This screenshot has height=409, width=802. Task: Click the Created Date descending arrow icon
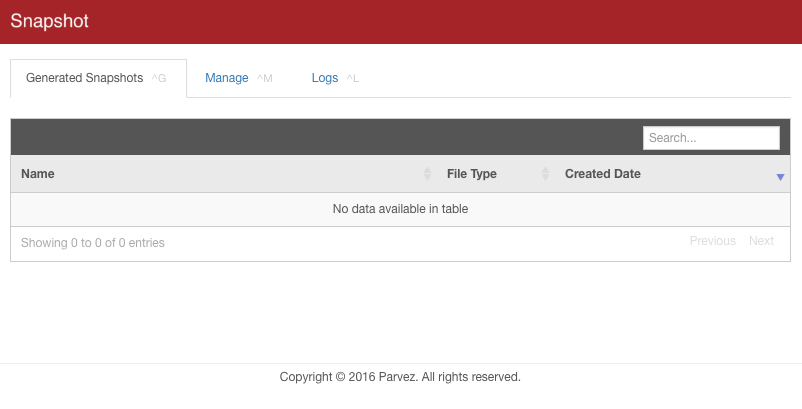coord(780,177)
